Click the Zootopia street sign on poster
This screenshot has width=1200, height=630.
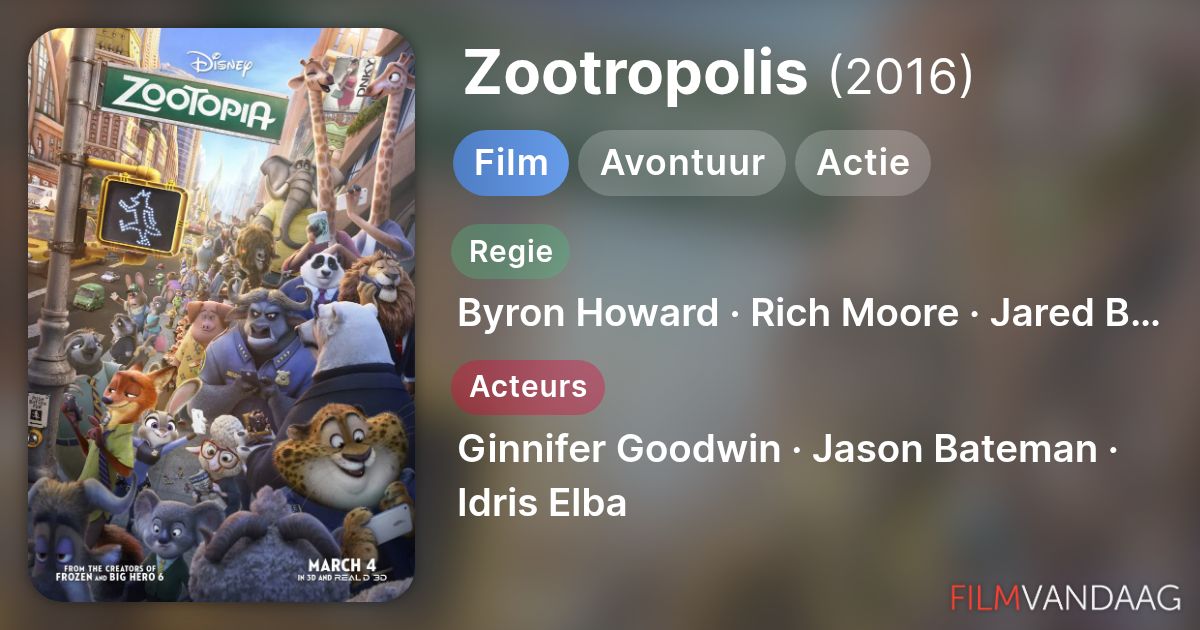[188, 103]
